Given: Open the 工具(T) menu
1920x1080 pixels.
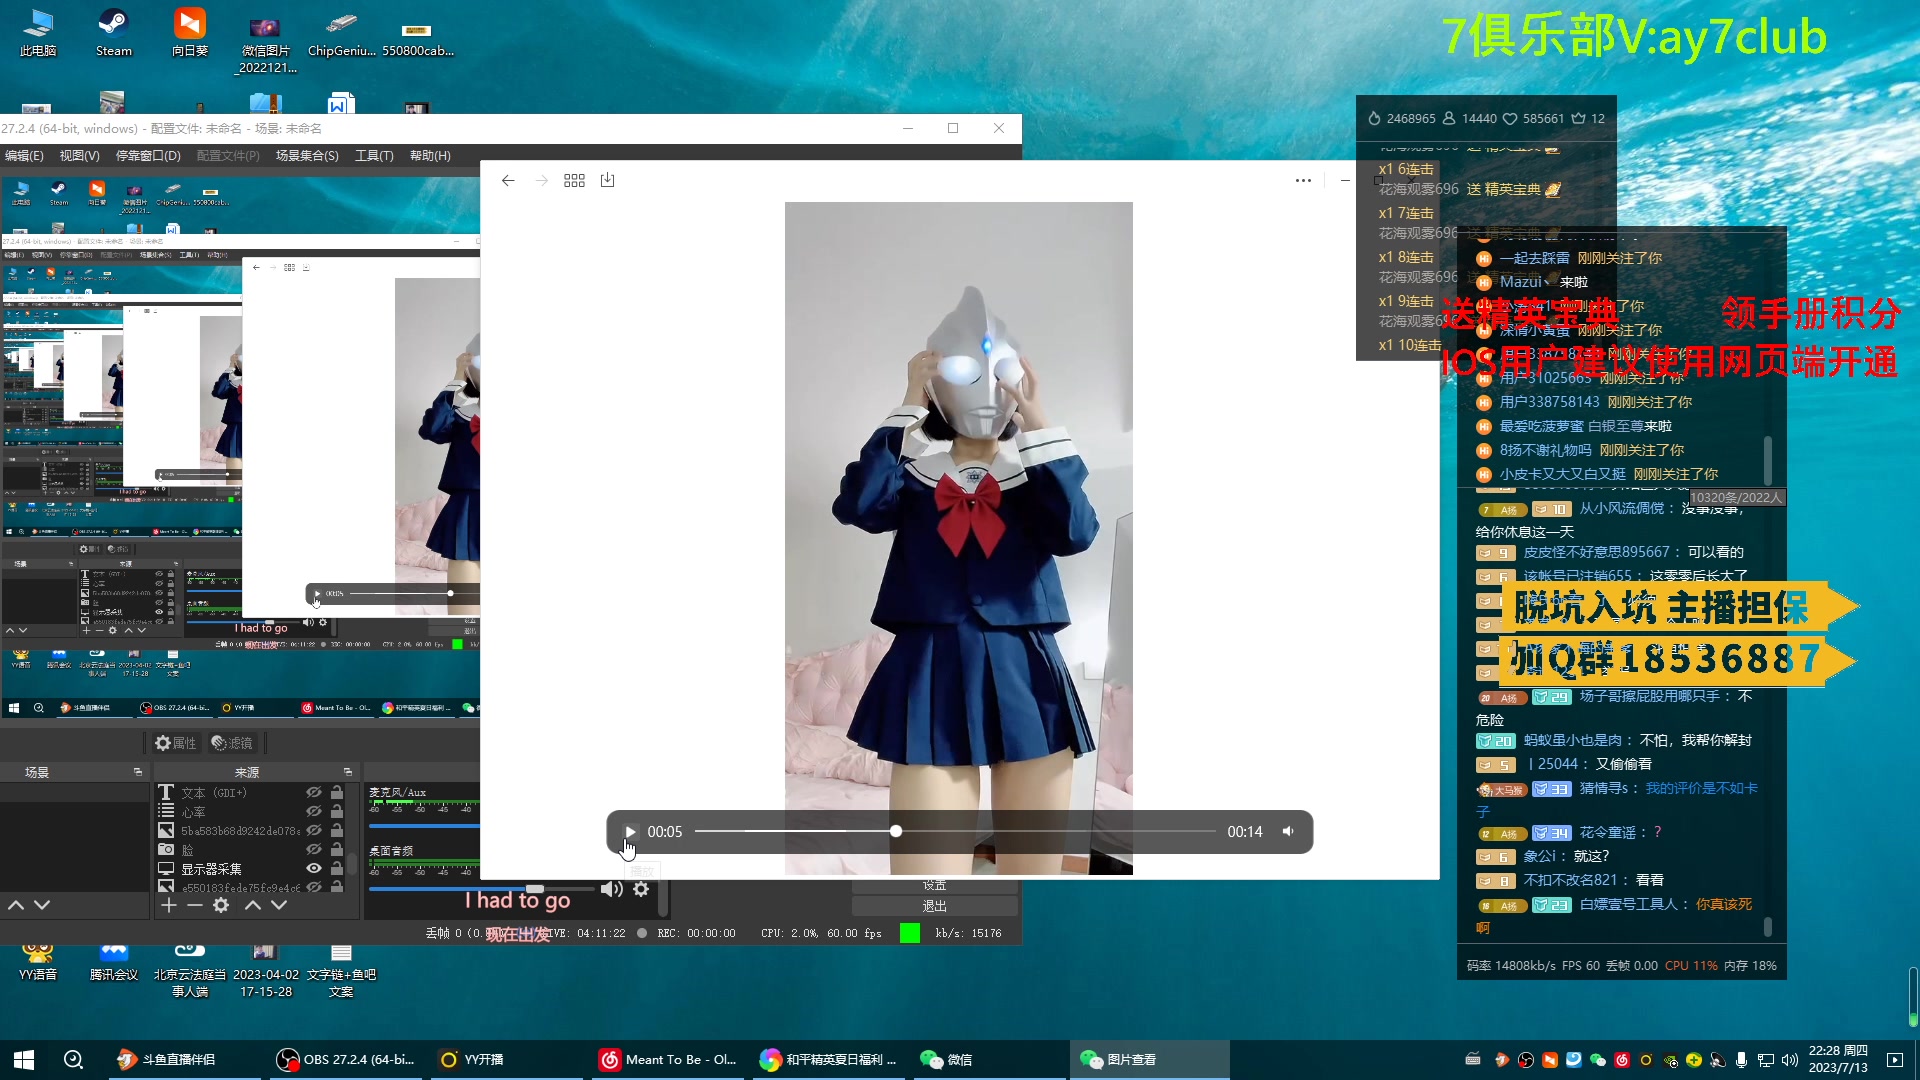Looking at the screenshot, I should click(374, 155).
